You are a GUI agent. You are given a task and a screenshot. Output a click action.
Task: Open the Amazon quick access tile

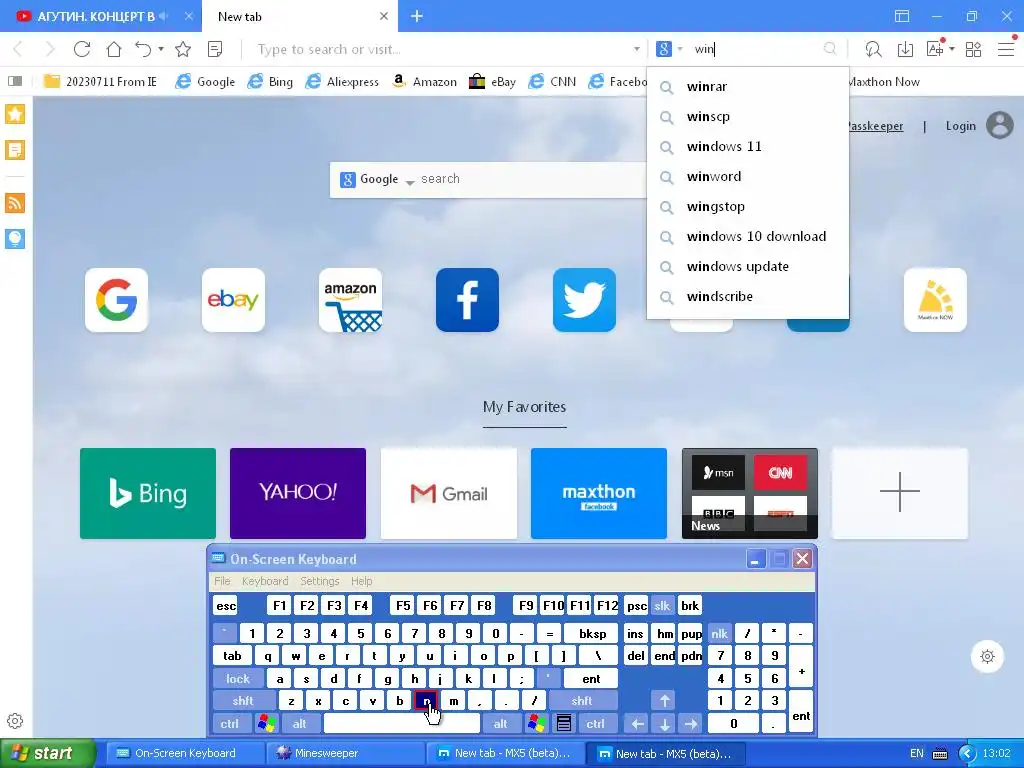click(350, 300)
